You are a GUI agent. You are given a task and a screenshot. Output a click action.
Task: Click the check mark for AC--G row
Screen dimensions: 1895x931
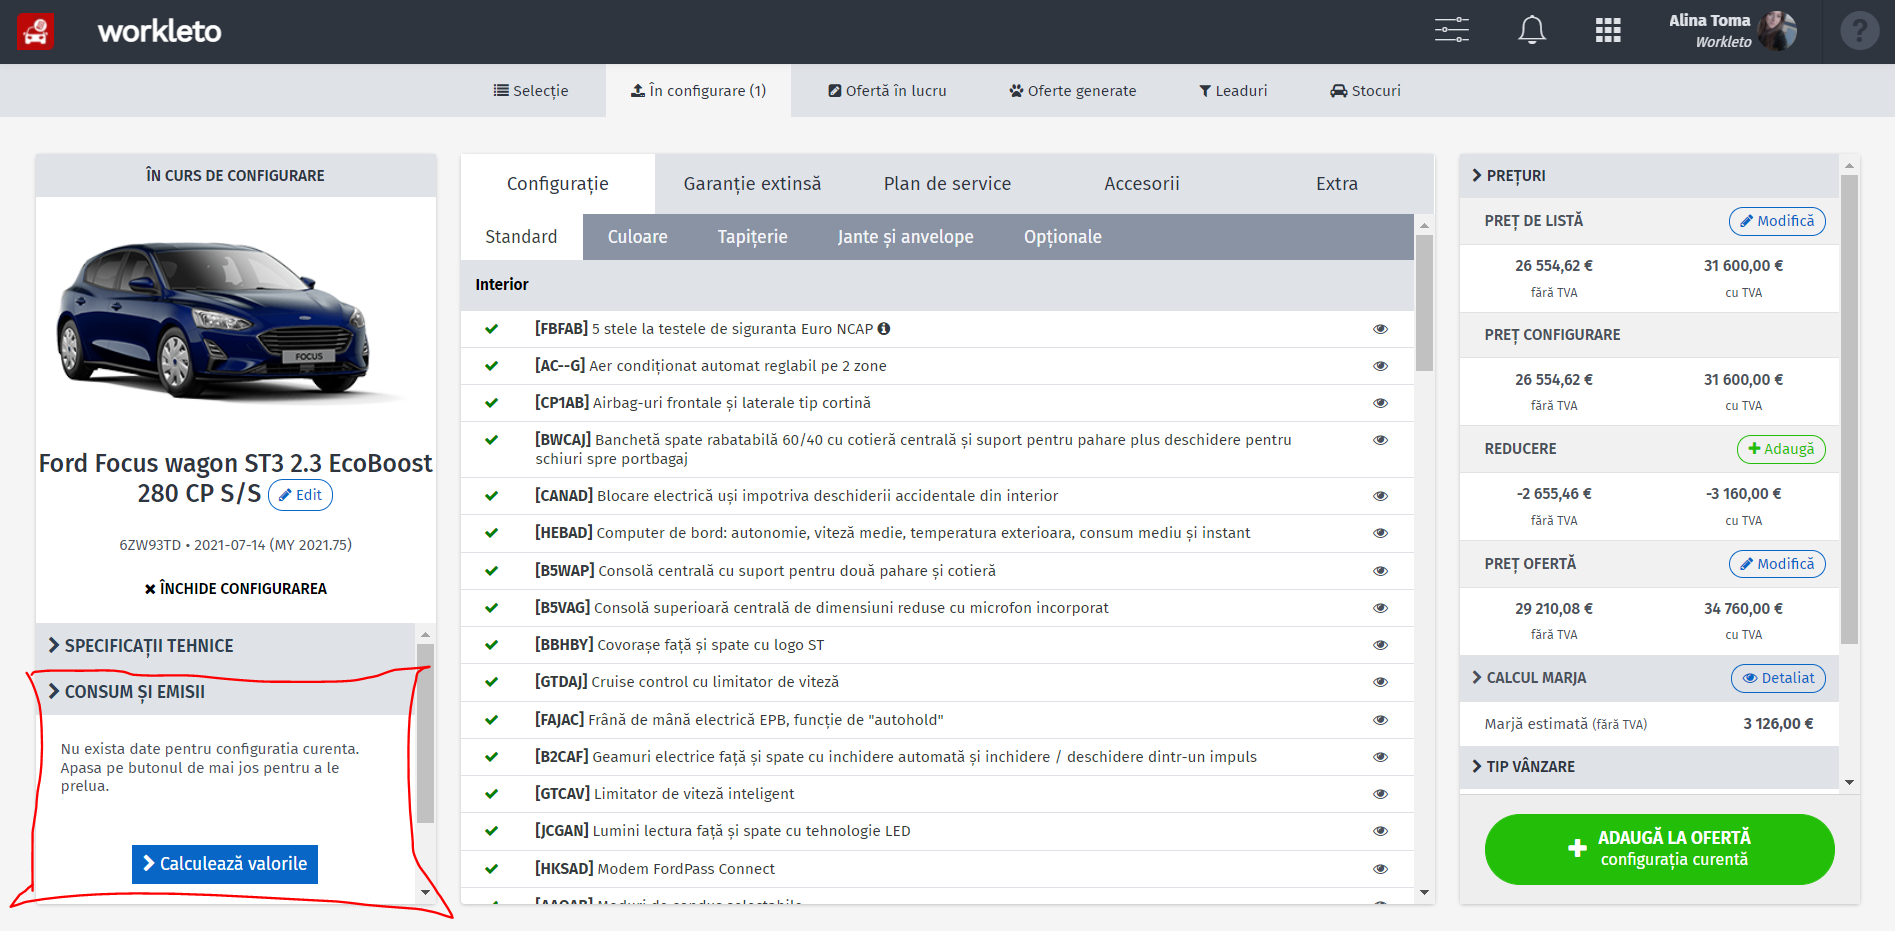click(x=491, y=365)
